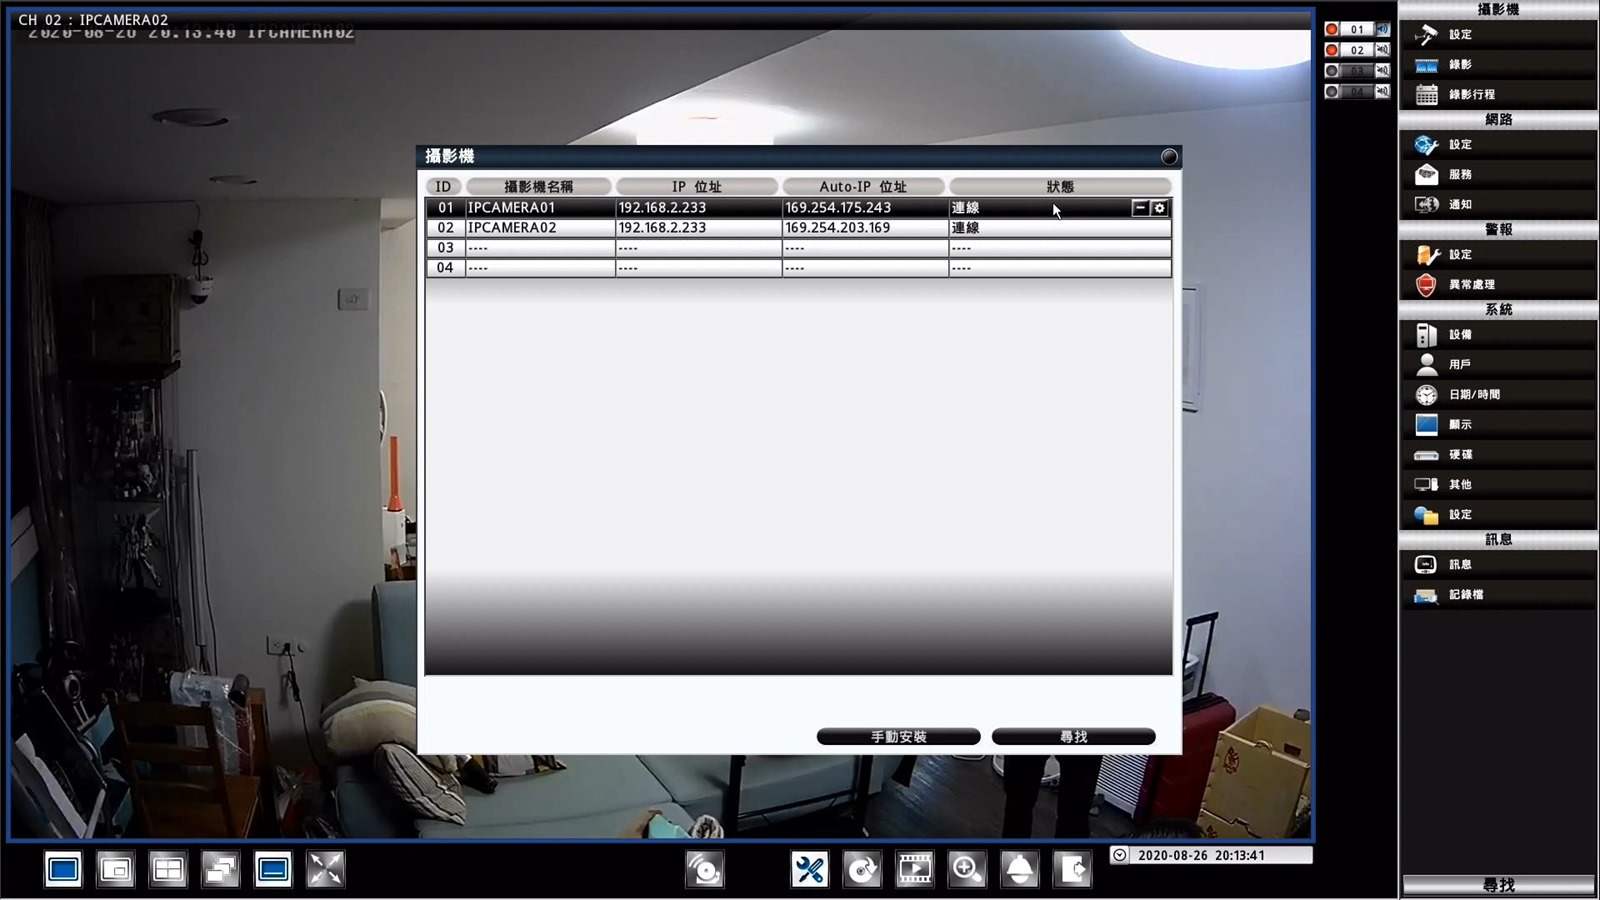The width and height of the screenshot is (1600, 900).
Task: Click the 手動安裝 button
Action: pyautogui.click(x=898, y=737)
